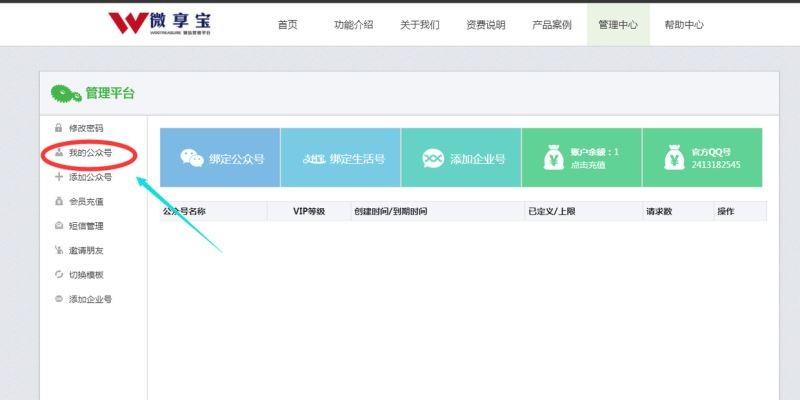Viewport: 800px width, 400px height.
Task: Click the chat icon beside 添加企业号
Action: pyautogui.click(x=59, y=299)
